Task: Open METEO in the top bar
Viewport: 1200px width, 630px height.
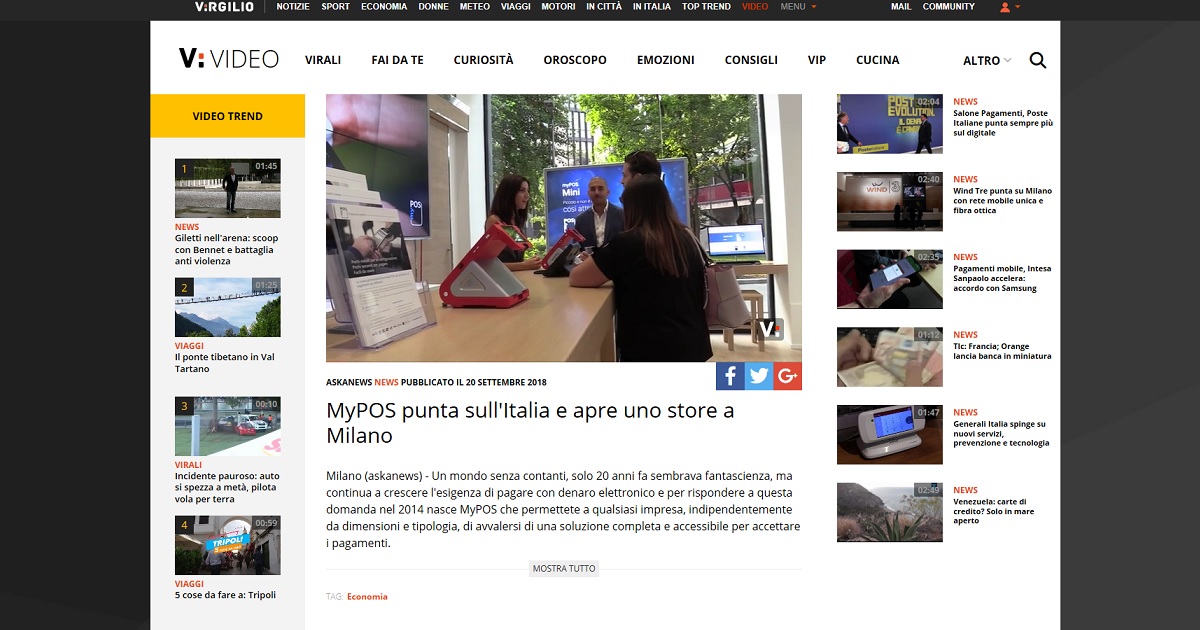Action: click(x=475, y=7)
